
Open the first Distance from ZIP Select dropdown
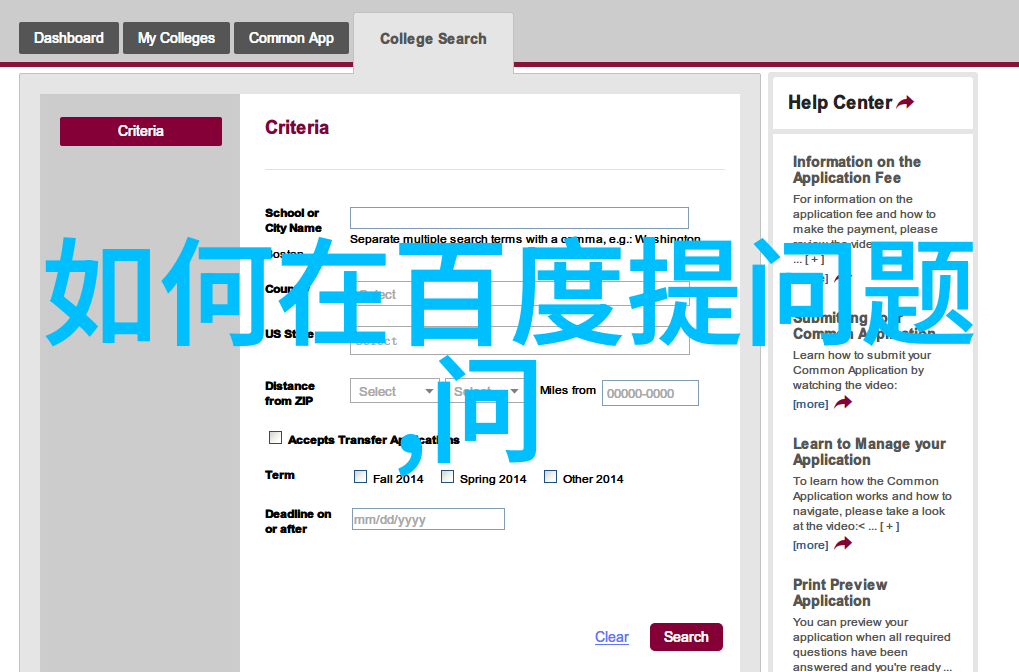[x=394, y=391]
